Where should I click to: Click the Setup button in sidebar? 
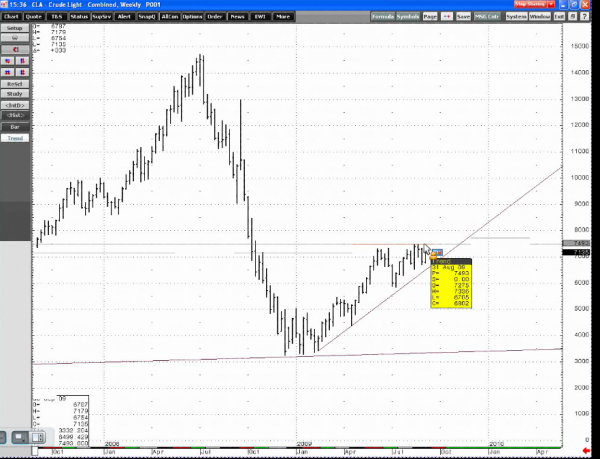tap(15, 29)
